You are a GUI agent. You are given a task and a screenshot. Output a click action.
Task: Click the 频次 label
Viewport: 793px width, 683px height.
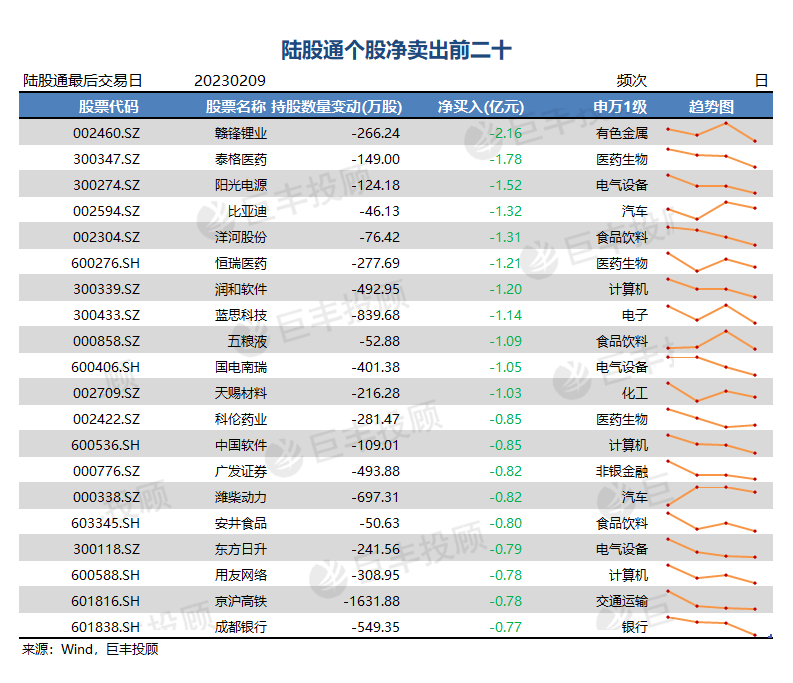[x=632, y=81]
